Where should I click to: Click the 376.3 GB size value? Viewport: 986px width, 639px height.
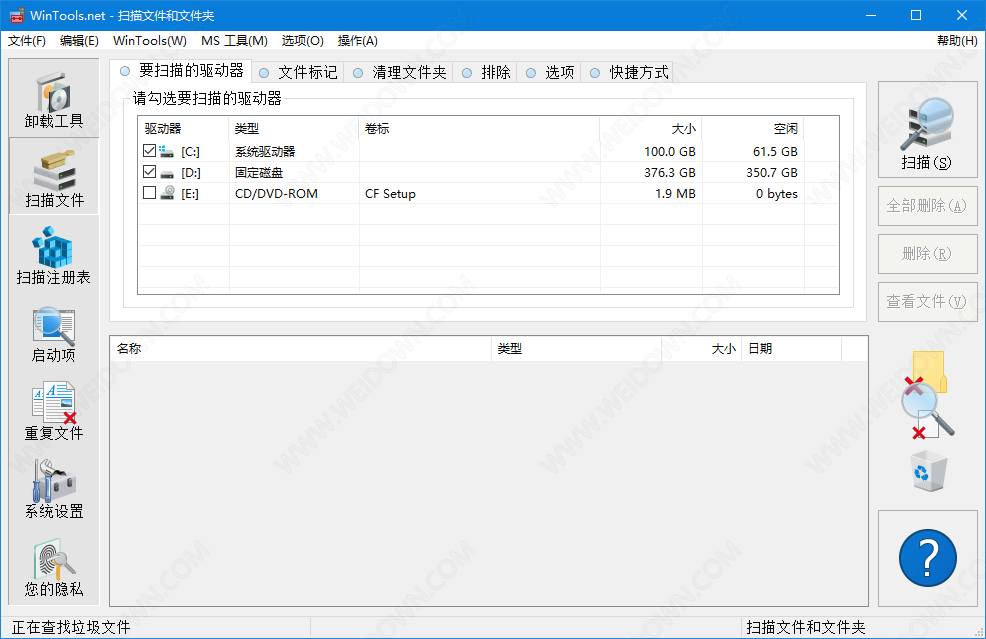(x=670, y=172)
